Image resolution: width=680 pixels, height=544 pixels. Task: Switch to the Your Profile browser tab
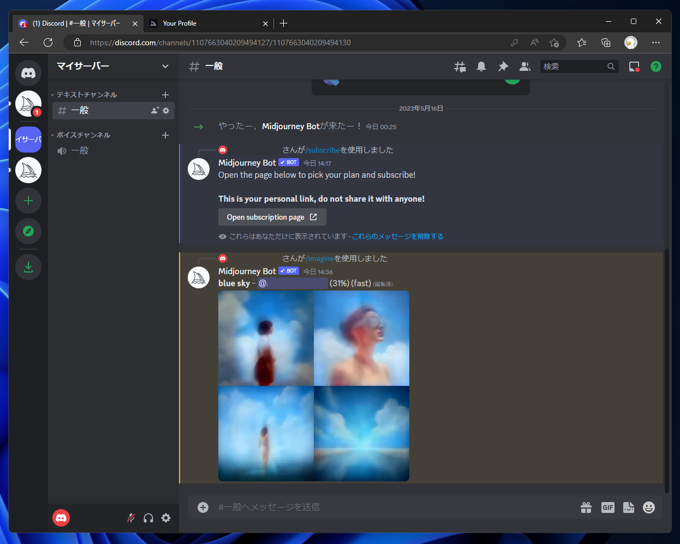(x=208, y=23)
